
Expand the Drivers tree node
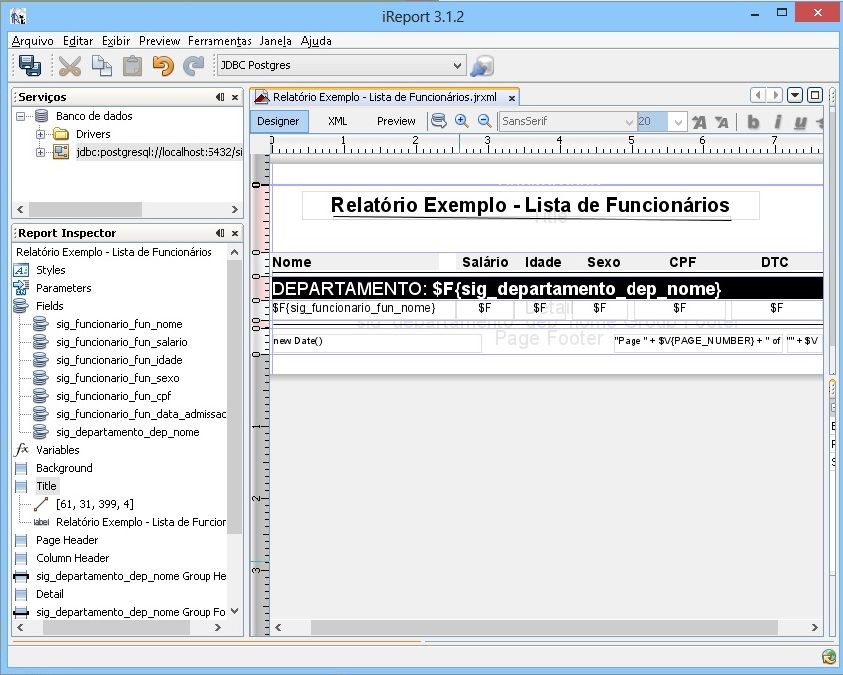click(x=41, y=134)
